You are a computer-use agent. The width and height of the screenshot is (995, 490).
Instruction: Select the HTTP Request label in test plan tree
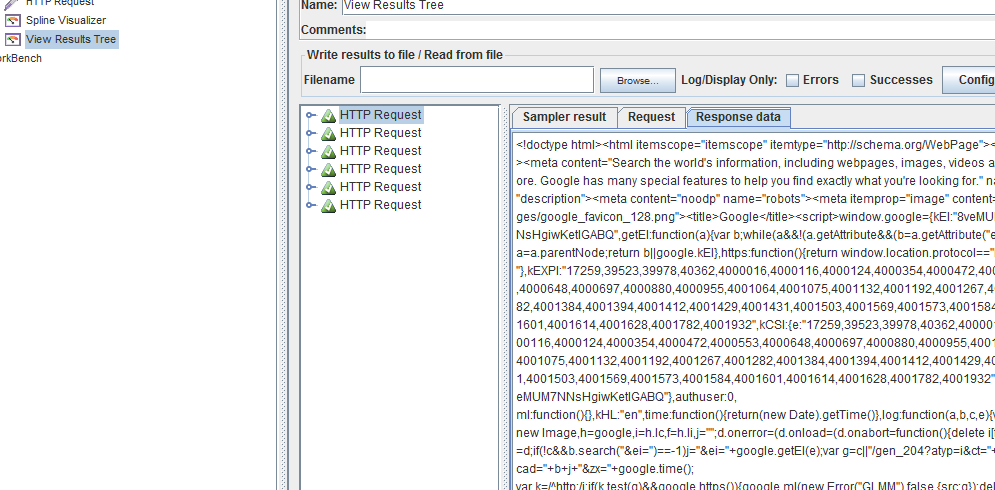60,3
